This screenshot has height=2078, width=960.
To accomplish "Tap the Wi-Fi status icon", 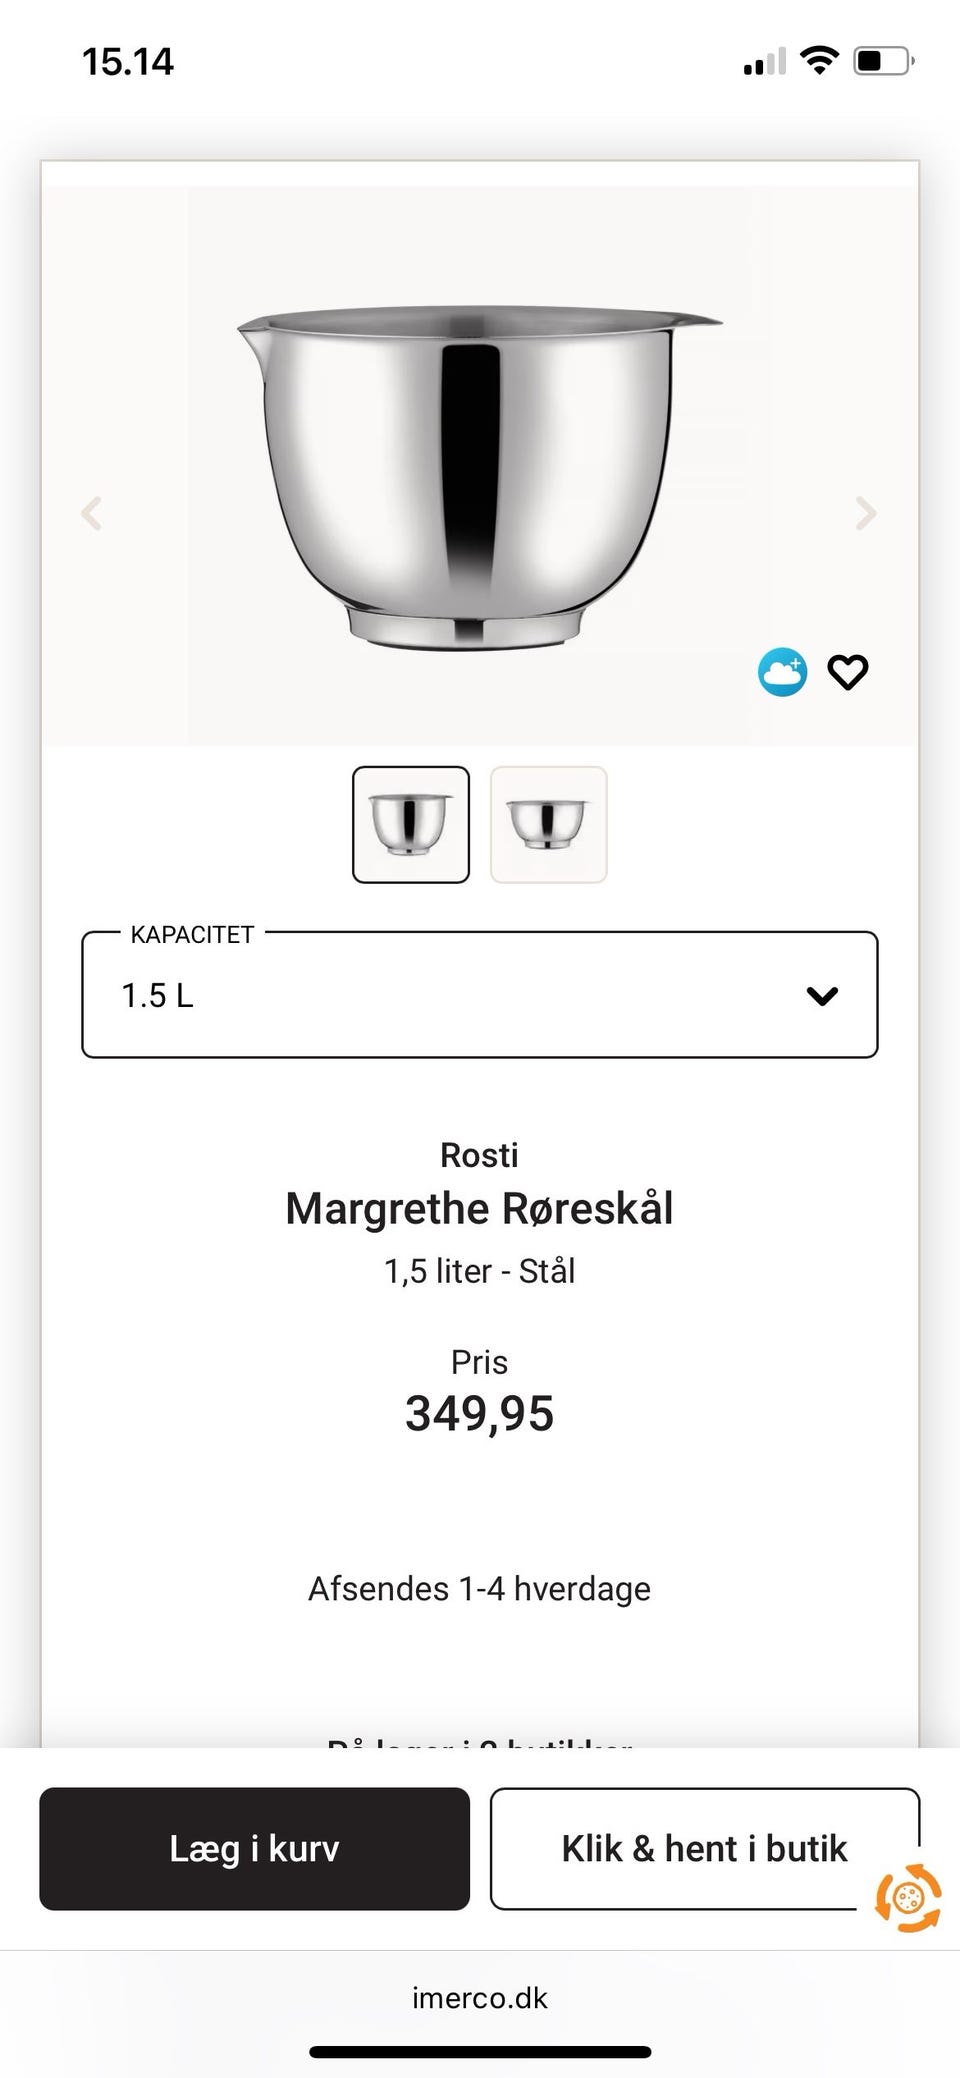I will (820, 61).
